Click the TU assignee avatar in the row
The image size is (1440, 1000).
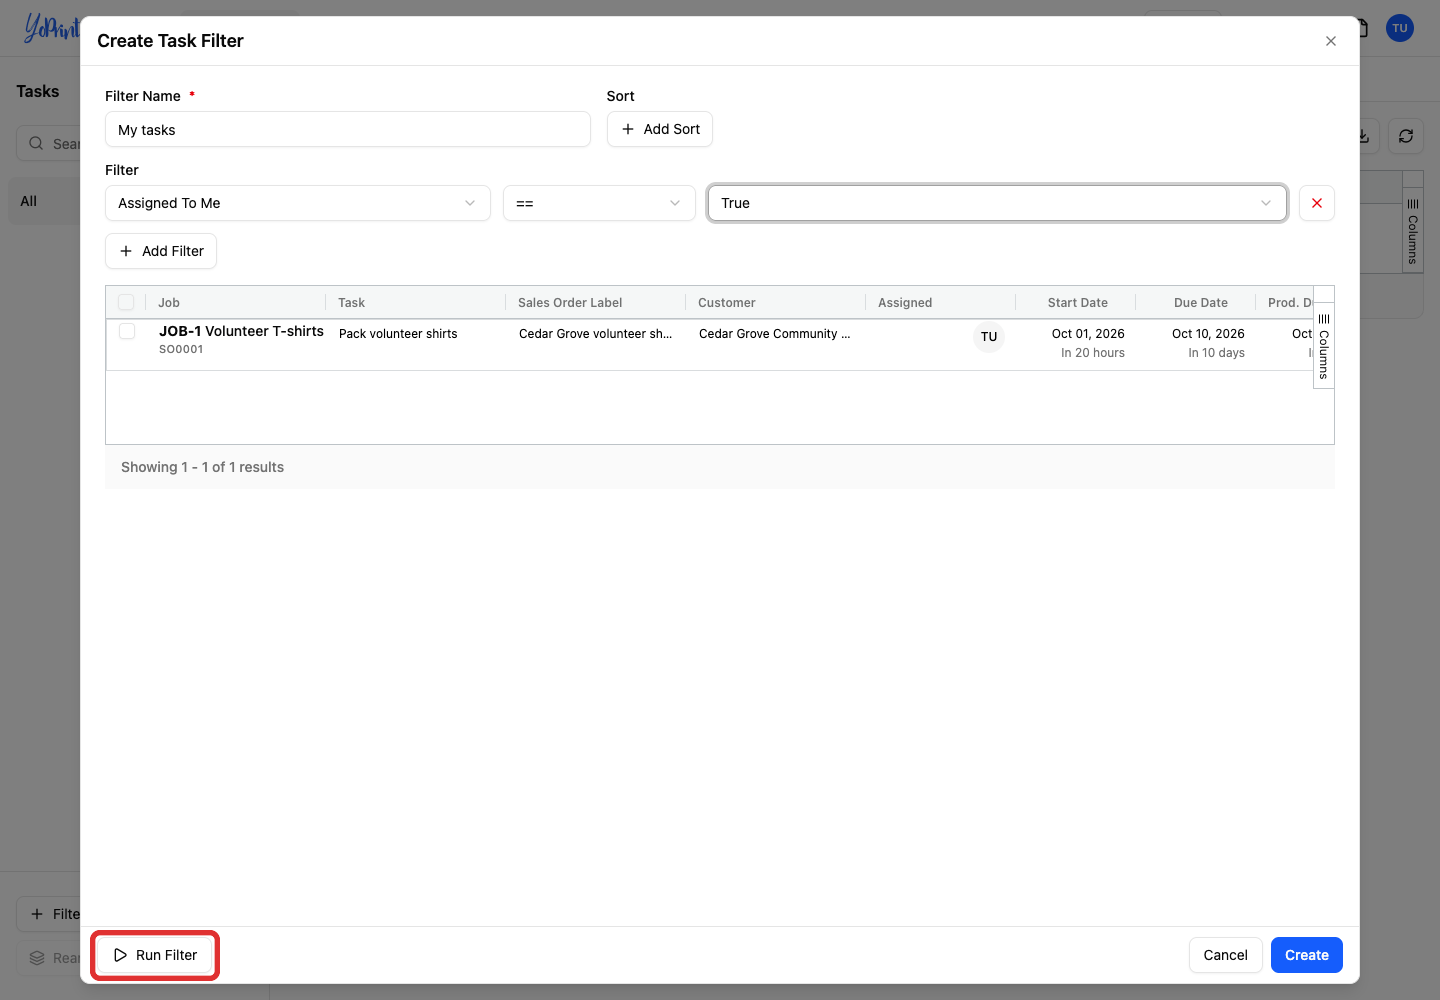pyautogui.click(x=989, y=337)
